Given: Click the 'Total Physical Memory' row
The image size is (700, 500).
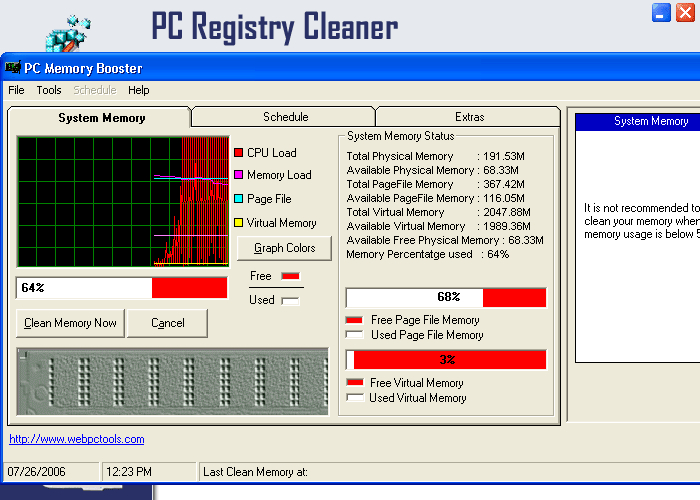Looking at the screenshot, I should click(435, 156).
